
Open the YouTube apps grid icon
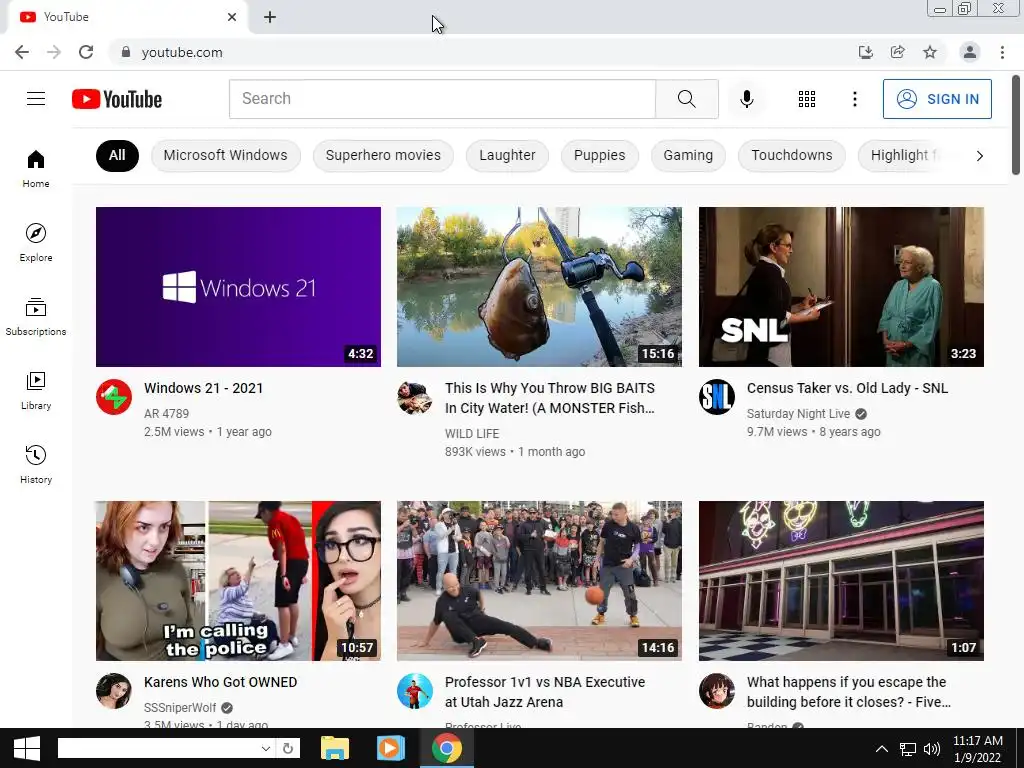[x=807, y=99]
